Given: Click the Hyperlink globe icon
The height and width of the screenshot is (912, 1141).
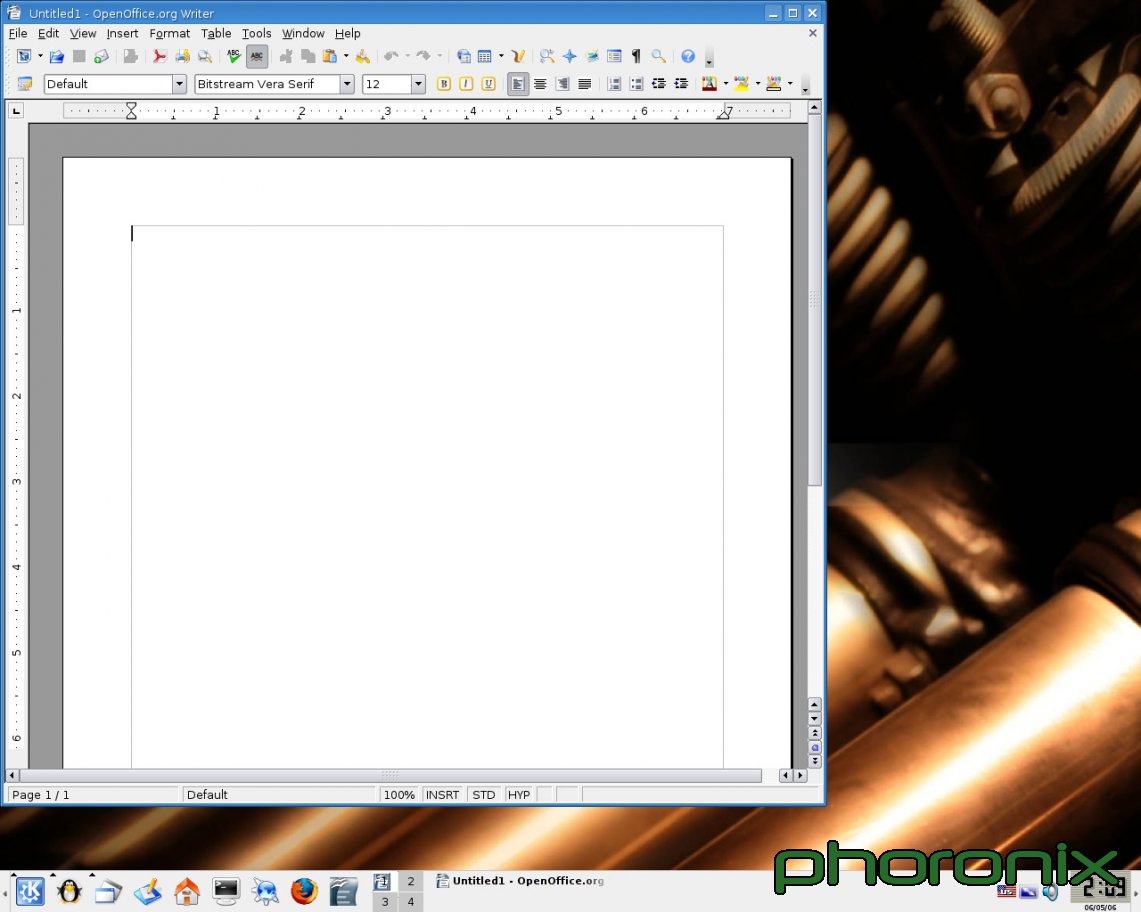Looking at the screenshot, I should (x=464, y=57).
